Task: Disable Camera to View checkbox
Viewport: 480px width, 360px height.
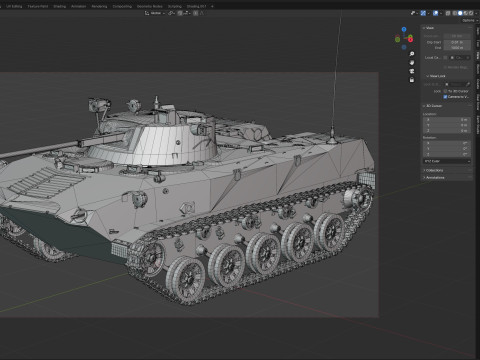Action: pyautogui.click(x=445, y=97)
